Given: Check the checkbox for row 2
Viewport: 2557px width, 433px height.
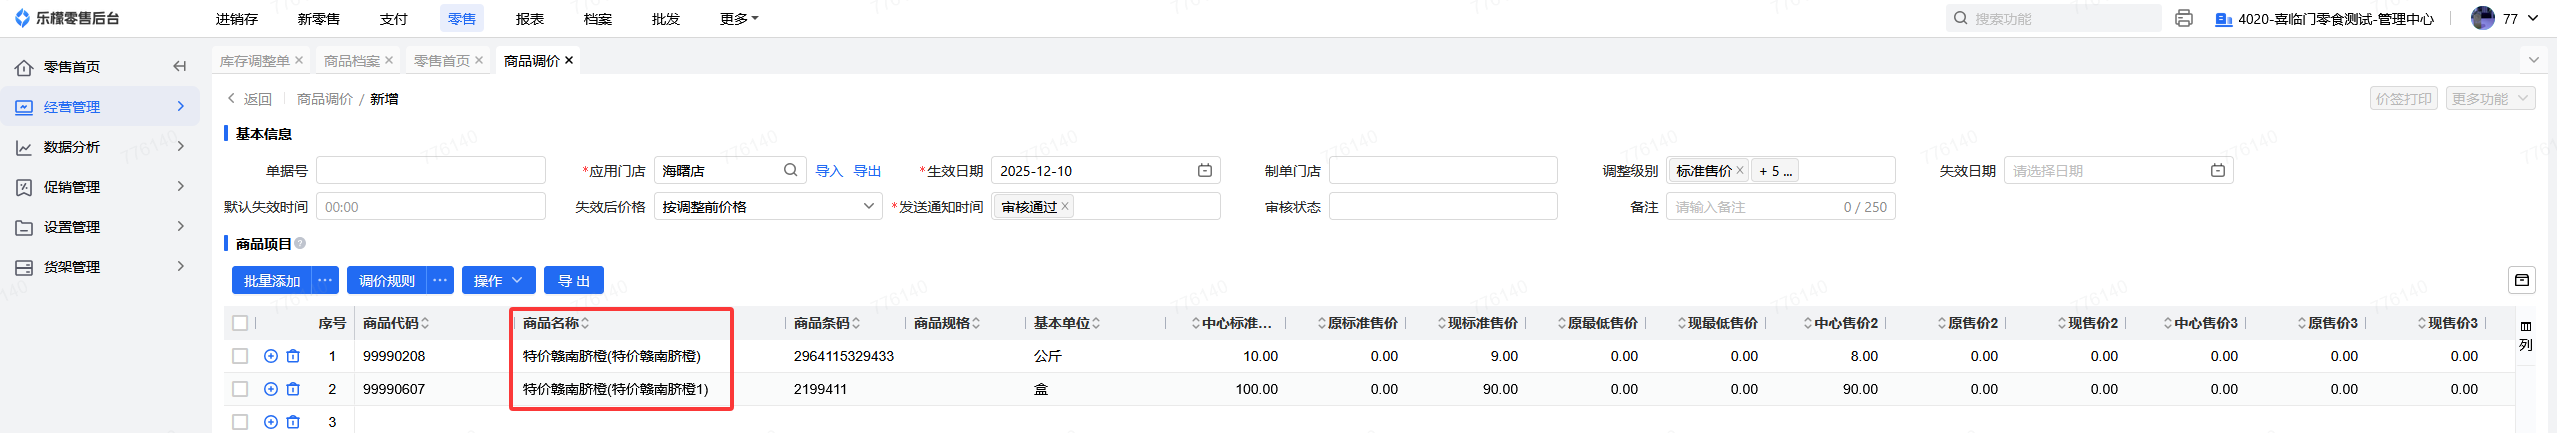Looking at the screenshot, I should tap(240, 389).
